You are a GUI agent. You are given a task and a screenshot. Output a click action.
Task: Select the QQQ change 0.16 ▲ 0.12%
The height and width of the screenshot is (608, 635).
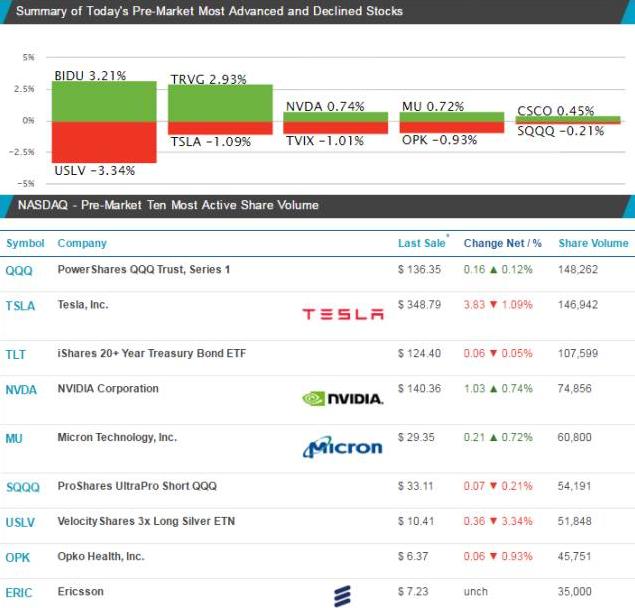(498, 269)
